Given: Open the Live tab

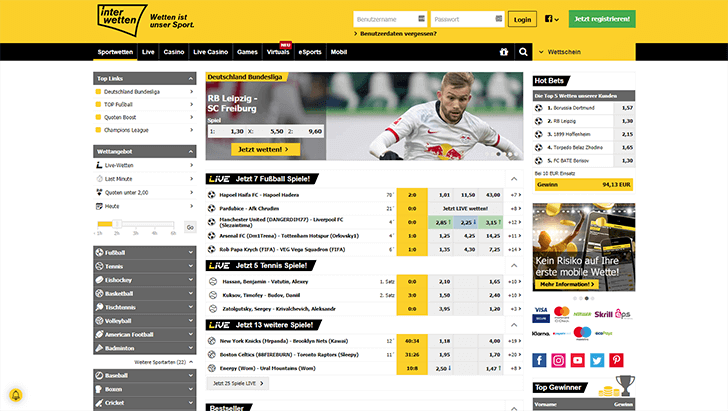Looking at the screenshot, I should click(x=148, y=52).
